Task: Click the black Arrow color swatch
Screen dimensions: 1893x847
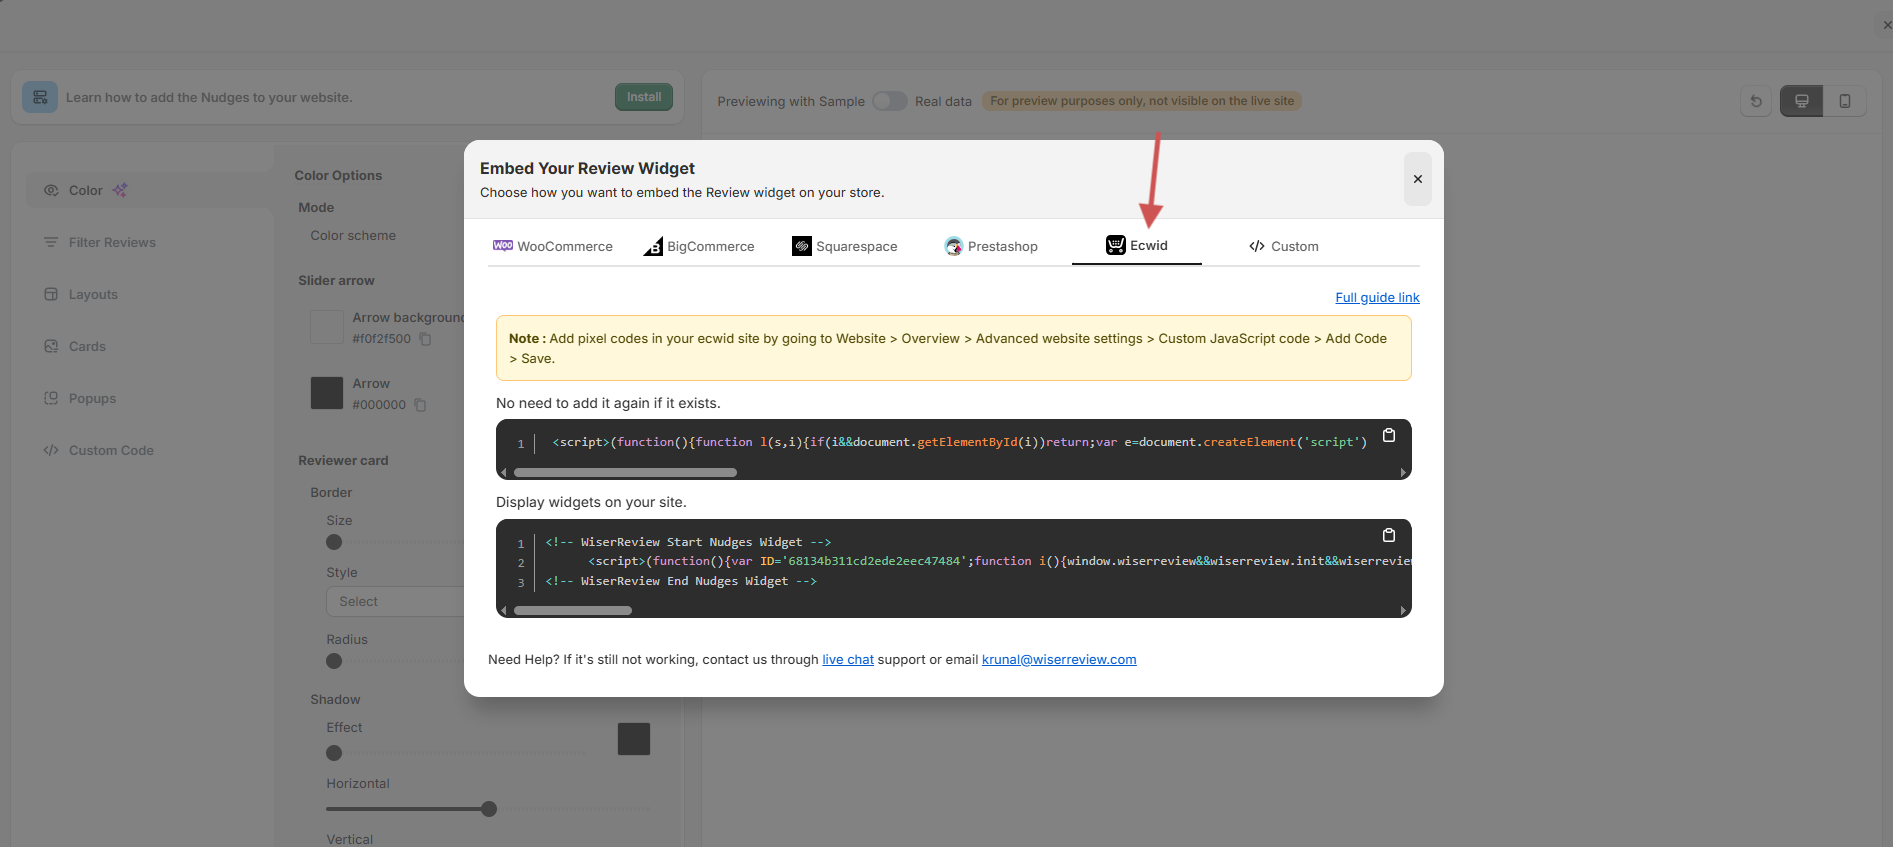Action: [x=327, y=393]
